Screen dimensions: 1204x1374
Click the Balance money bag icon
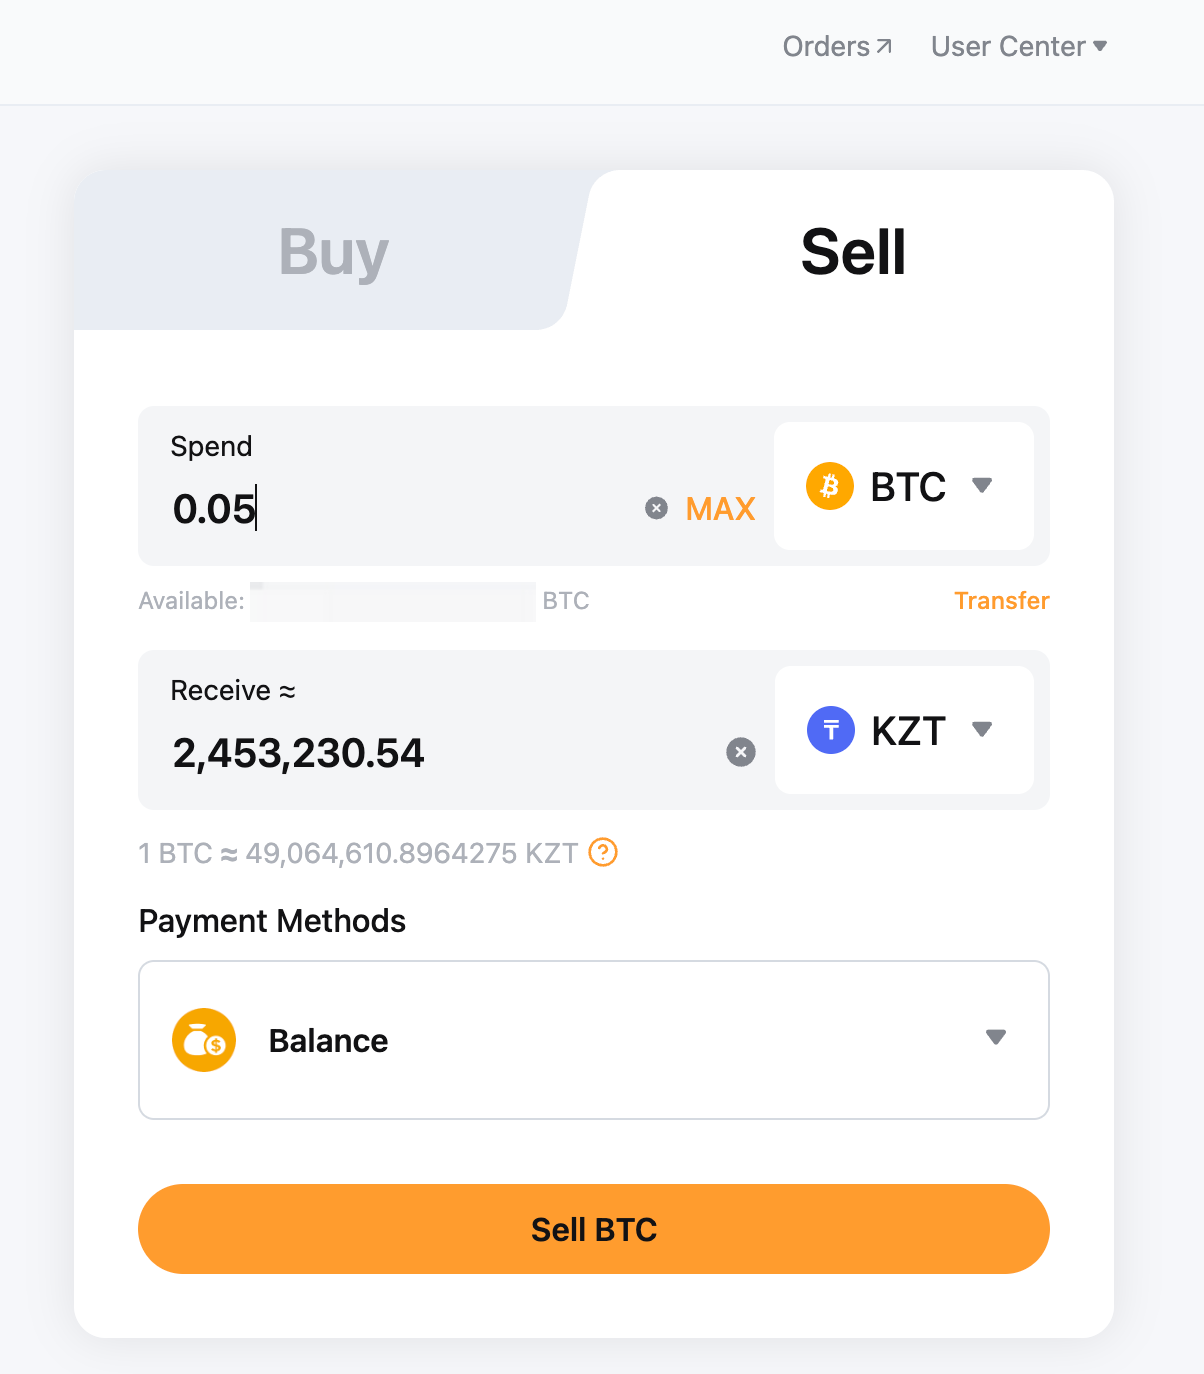coord(204,1040)
